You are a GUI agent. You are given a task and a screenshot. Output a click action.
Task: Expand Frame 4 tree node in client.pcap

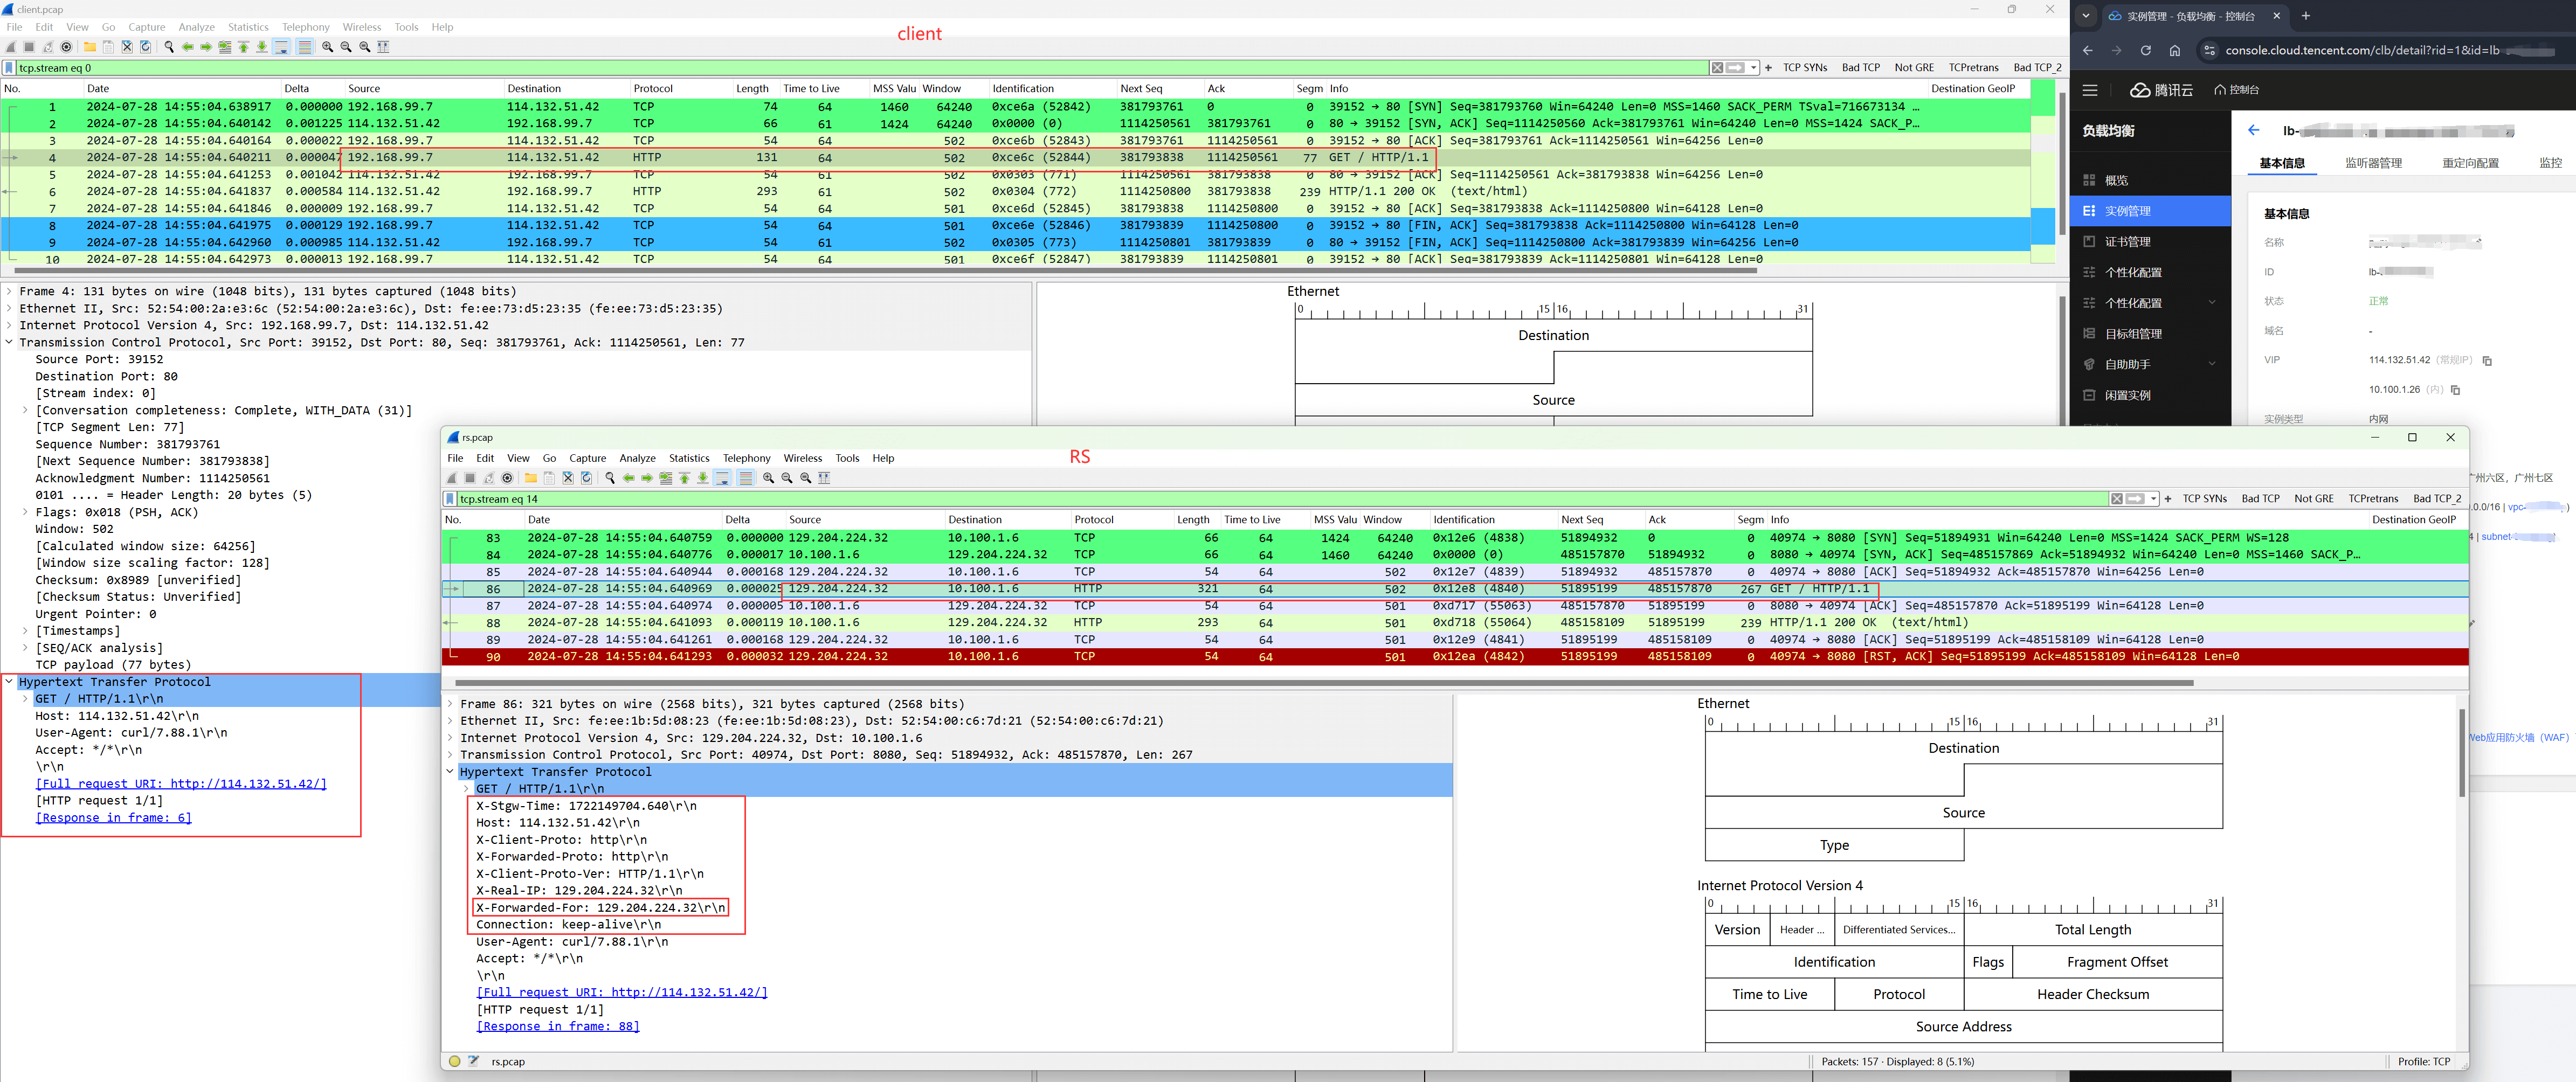[9, 292]
